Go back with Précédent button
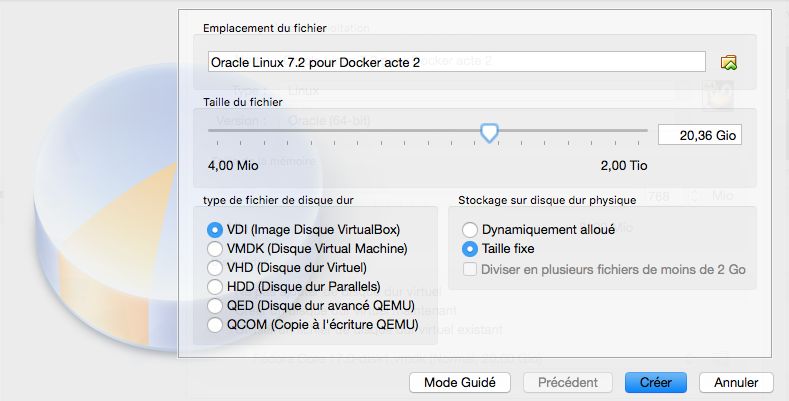This screenshot has height=401, width=789. coord(568,383)
